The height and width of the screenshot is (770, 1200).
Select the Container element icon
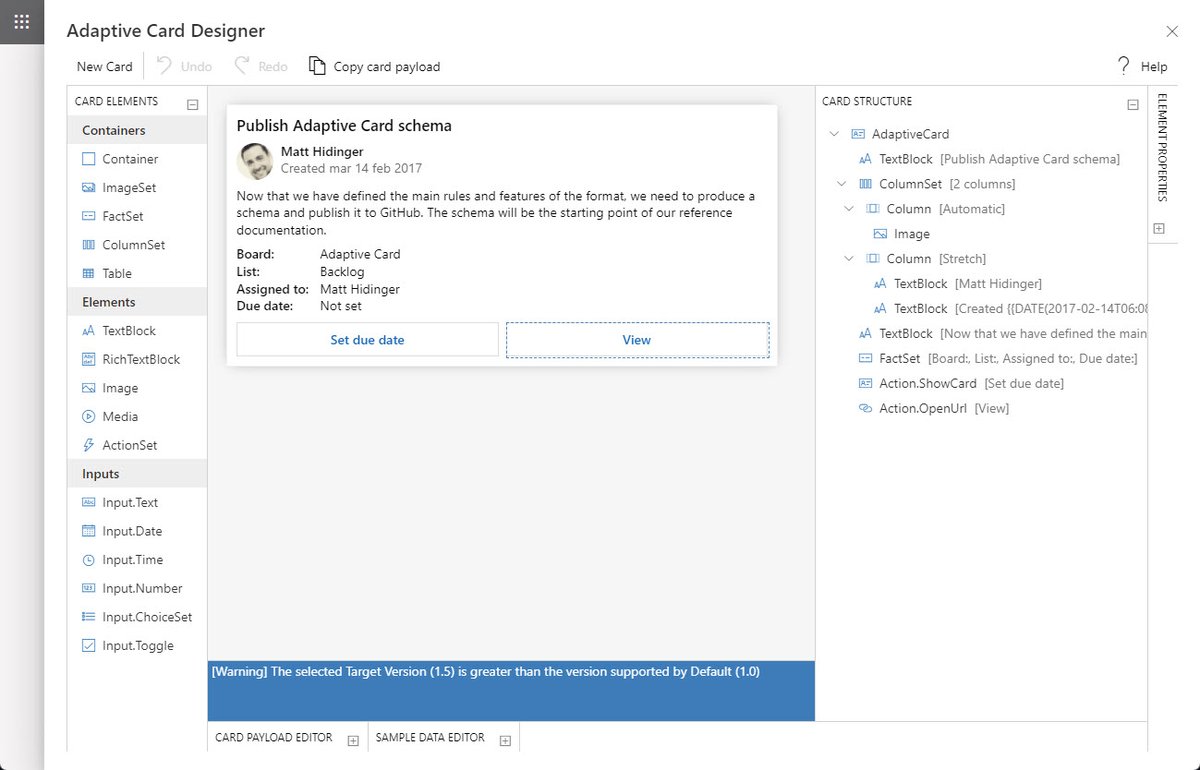(x=88, y=159)
